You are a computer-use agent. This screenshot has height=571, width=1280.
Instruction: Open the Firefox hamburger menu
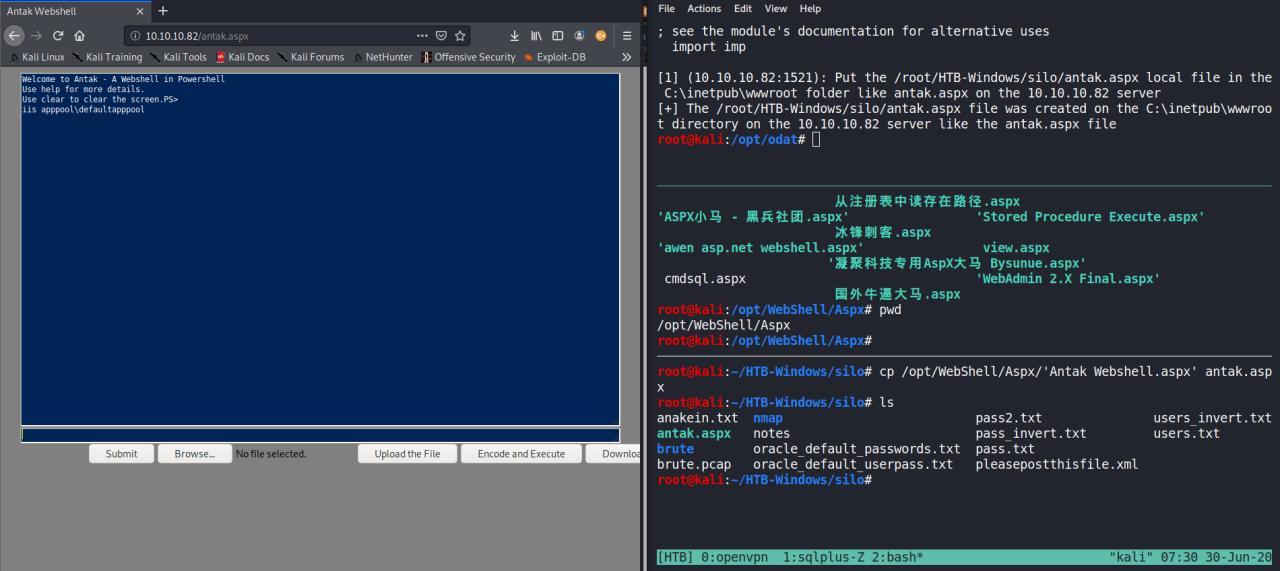pyautogui.click(x=627, y=36)
